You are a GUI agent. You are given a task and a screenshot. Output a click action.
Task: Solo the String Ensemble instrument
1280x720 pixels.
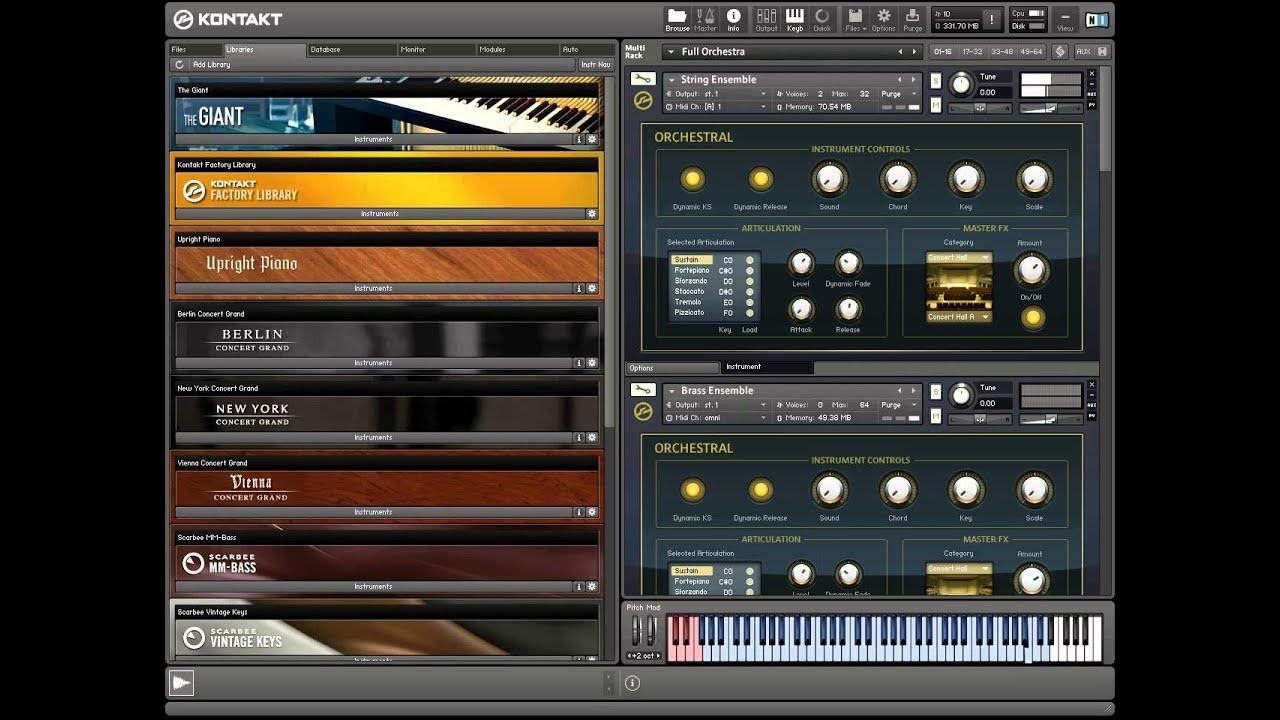pyautogui.click(x=936, y=81)
